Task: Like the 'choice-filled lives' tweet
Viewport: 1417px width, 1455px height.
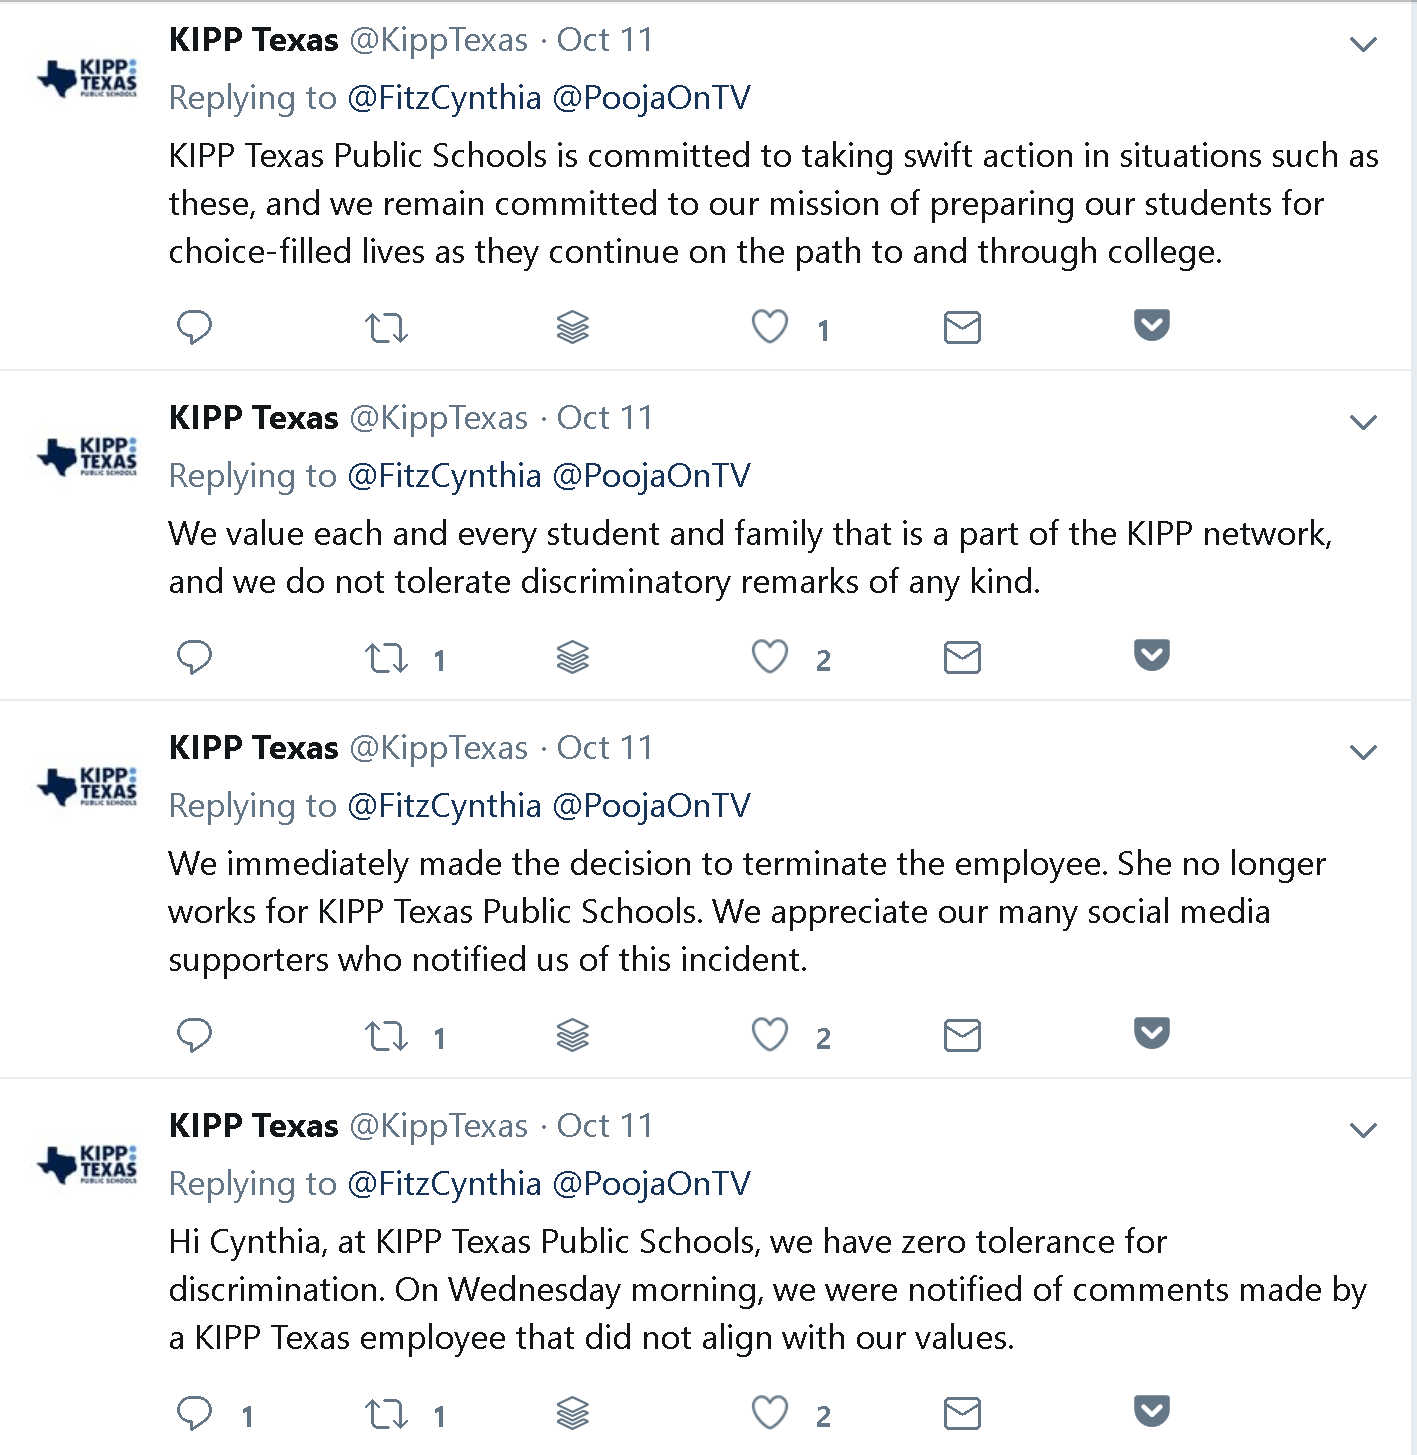Action: 770,327
